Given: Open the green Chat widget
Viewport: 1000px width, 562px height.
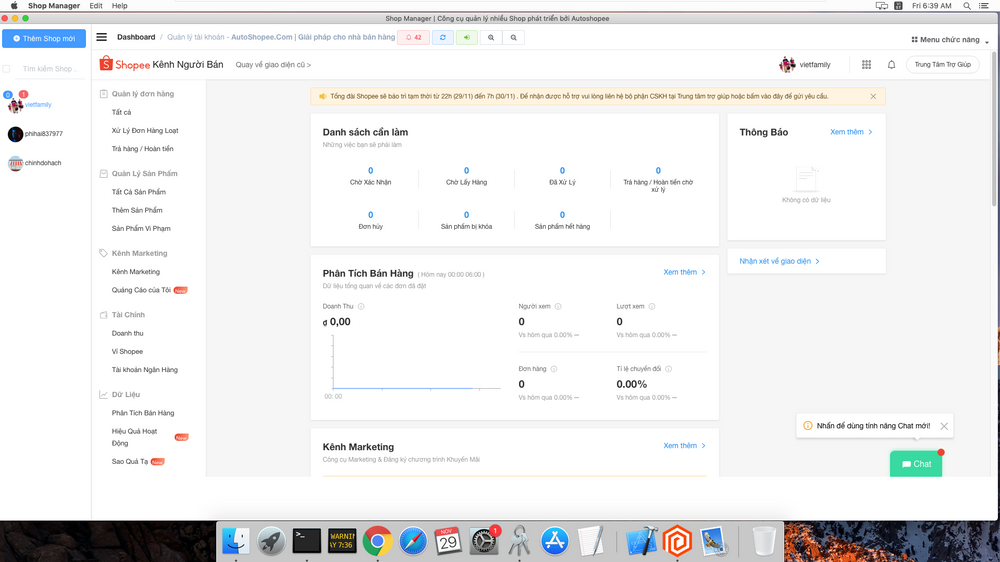Looking at the screenshot, I should click(916, 464).
